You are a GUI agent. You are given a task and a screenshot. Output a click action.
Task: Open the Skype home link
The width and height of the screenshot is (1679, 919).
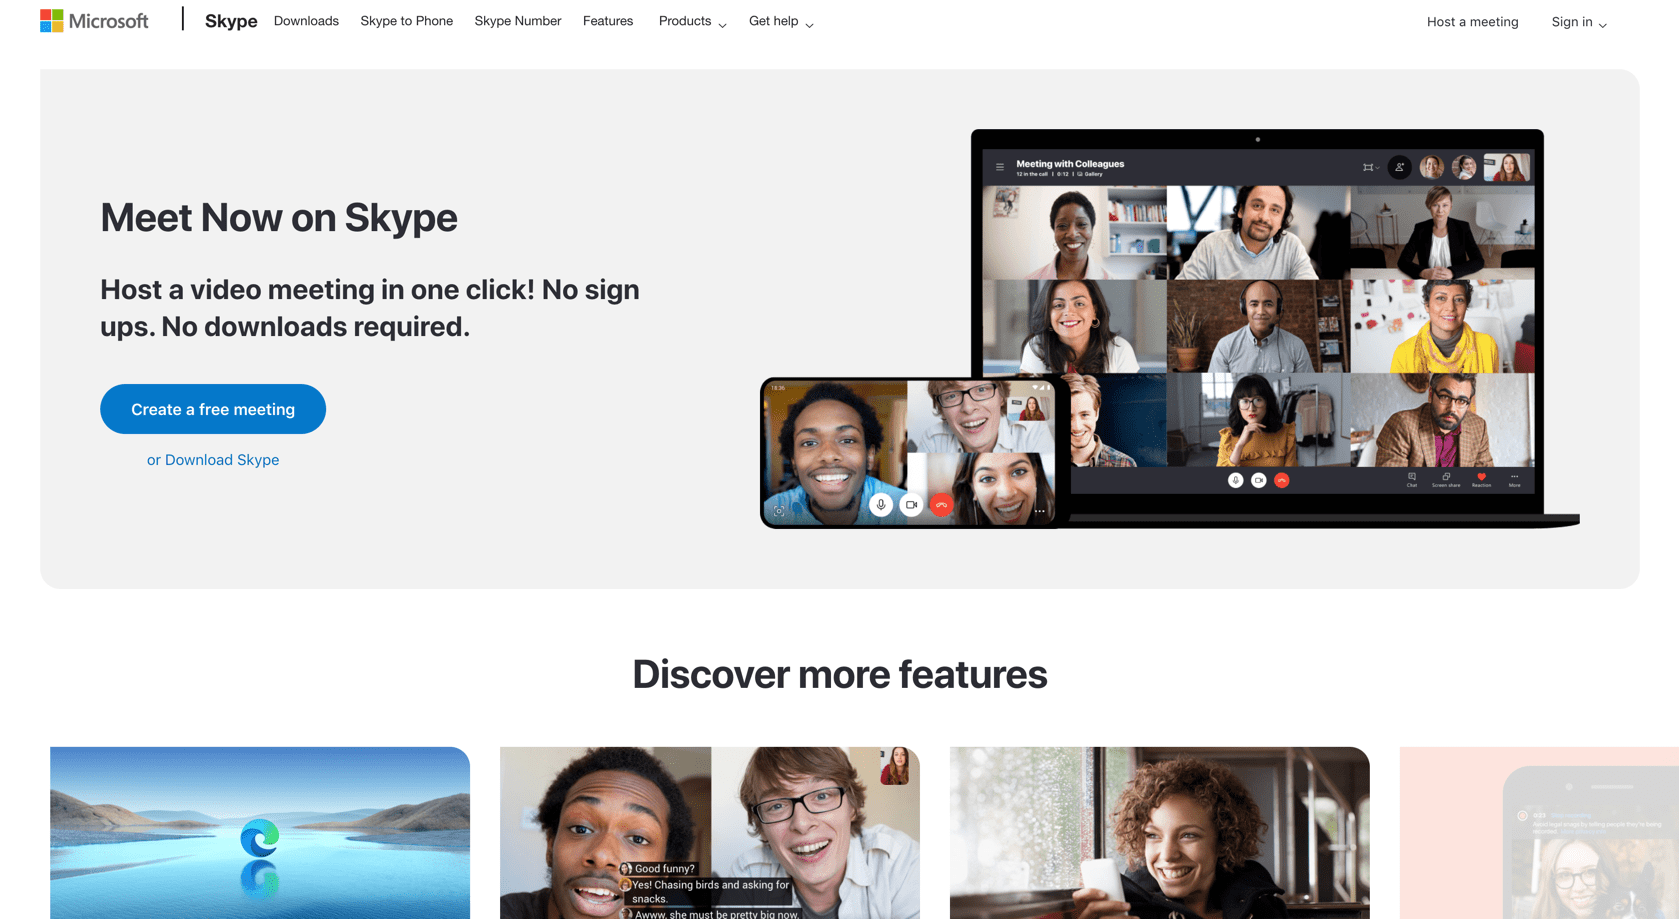click(x=231, y=21)
